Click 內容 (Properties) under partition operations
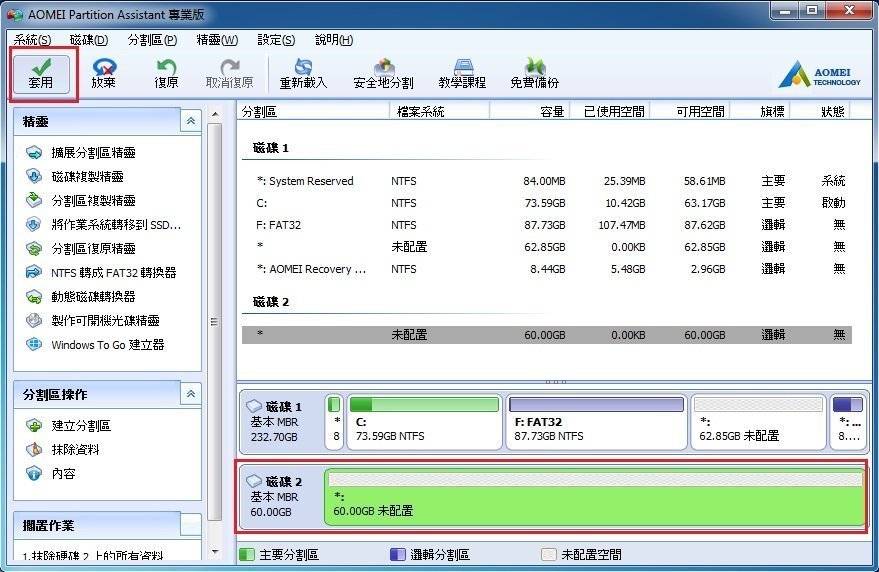This screenshot has width=879, height=572. pos(50,474)
